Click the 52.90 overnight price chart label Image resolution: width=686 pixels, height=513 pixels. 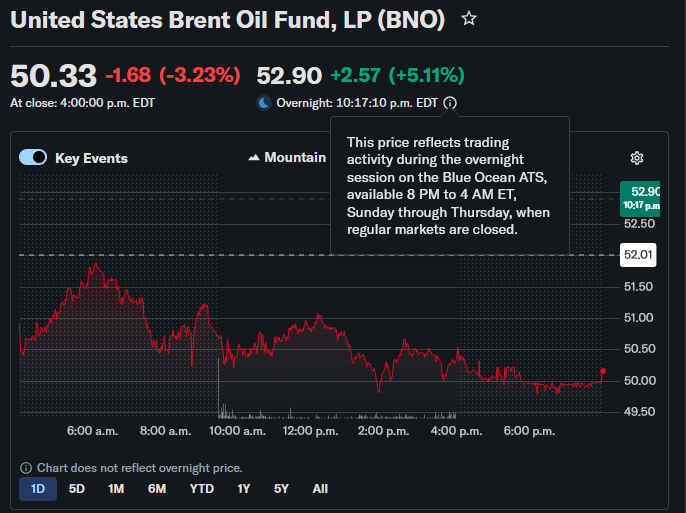(x=640, y=199)
